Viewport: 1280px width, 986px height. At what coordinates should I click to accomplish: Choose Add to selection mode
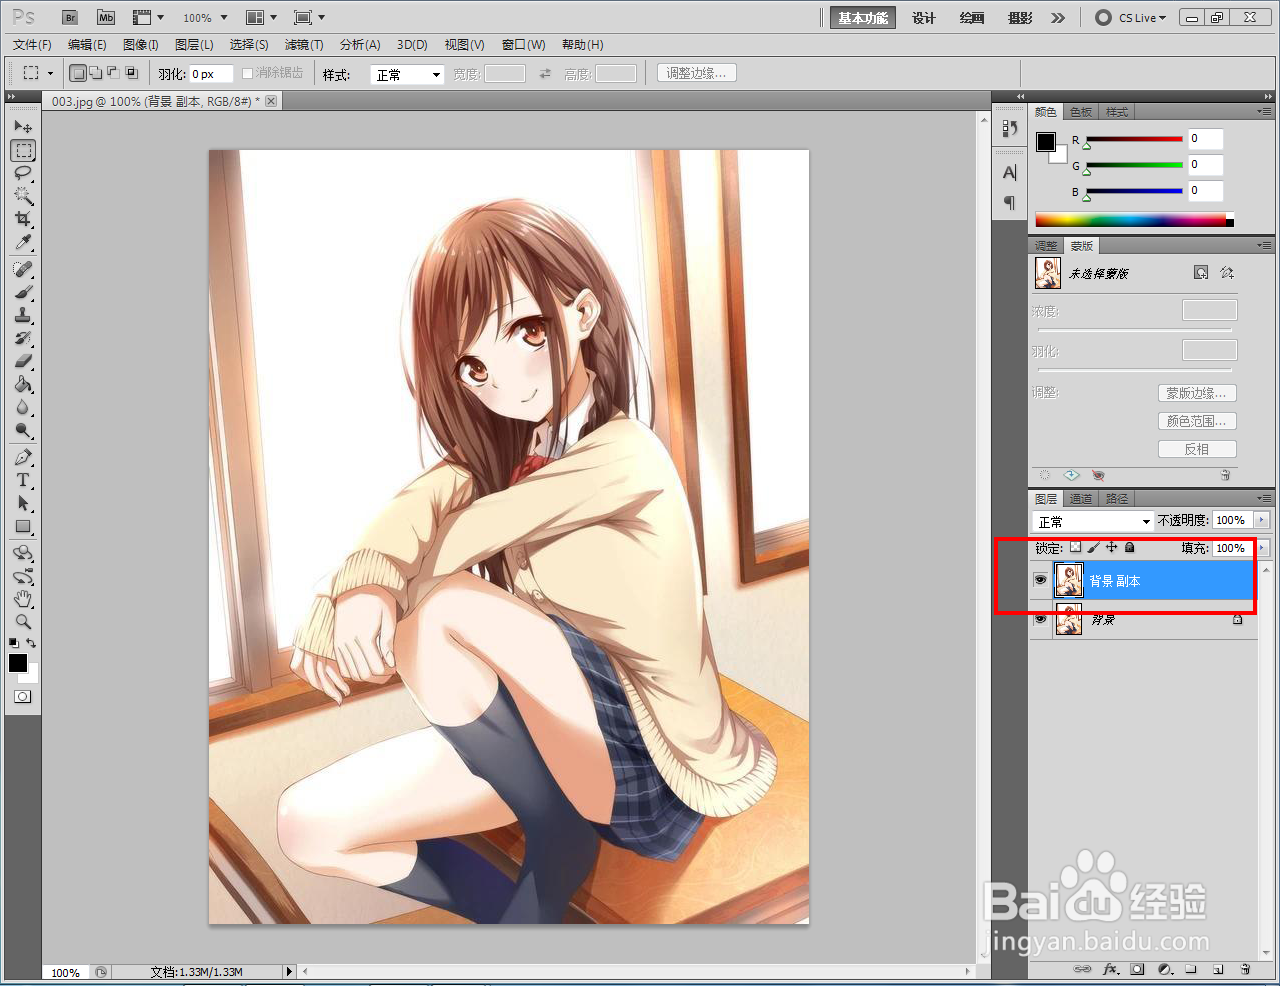coord(95,73)
